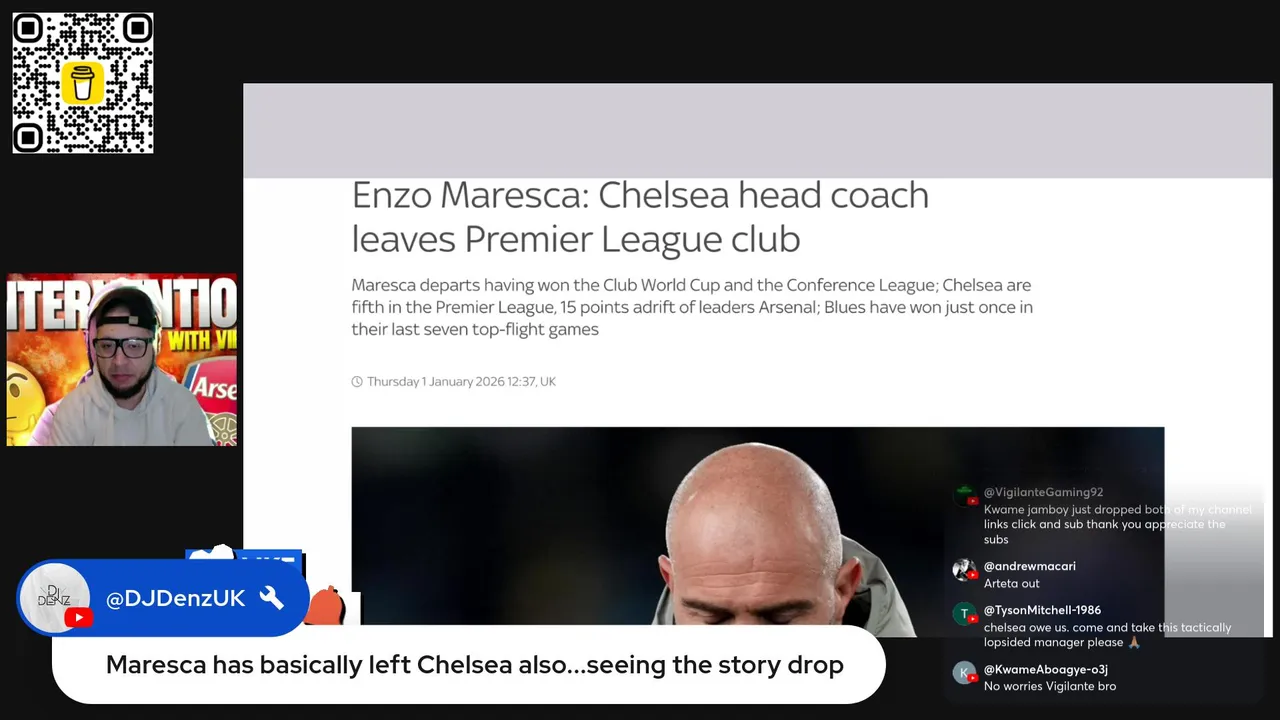This screenshot has width=1280, height=720.
Task: Click the yellow cup icon inside QR code
Action: 83,83
